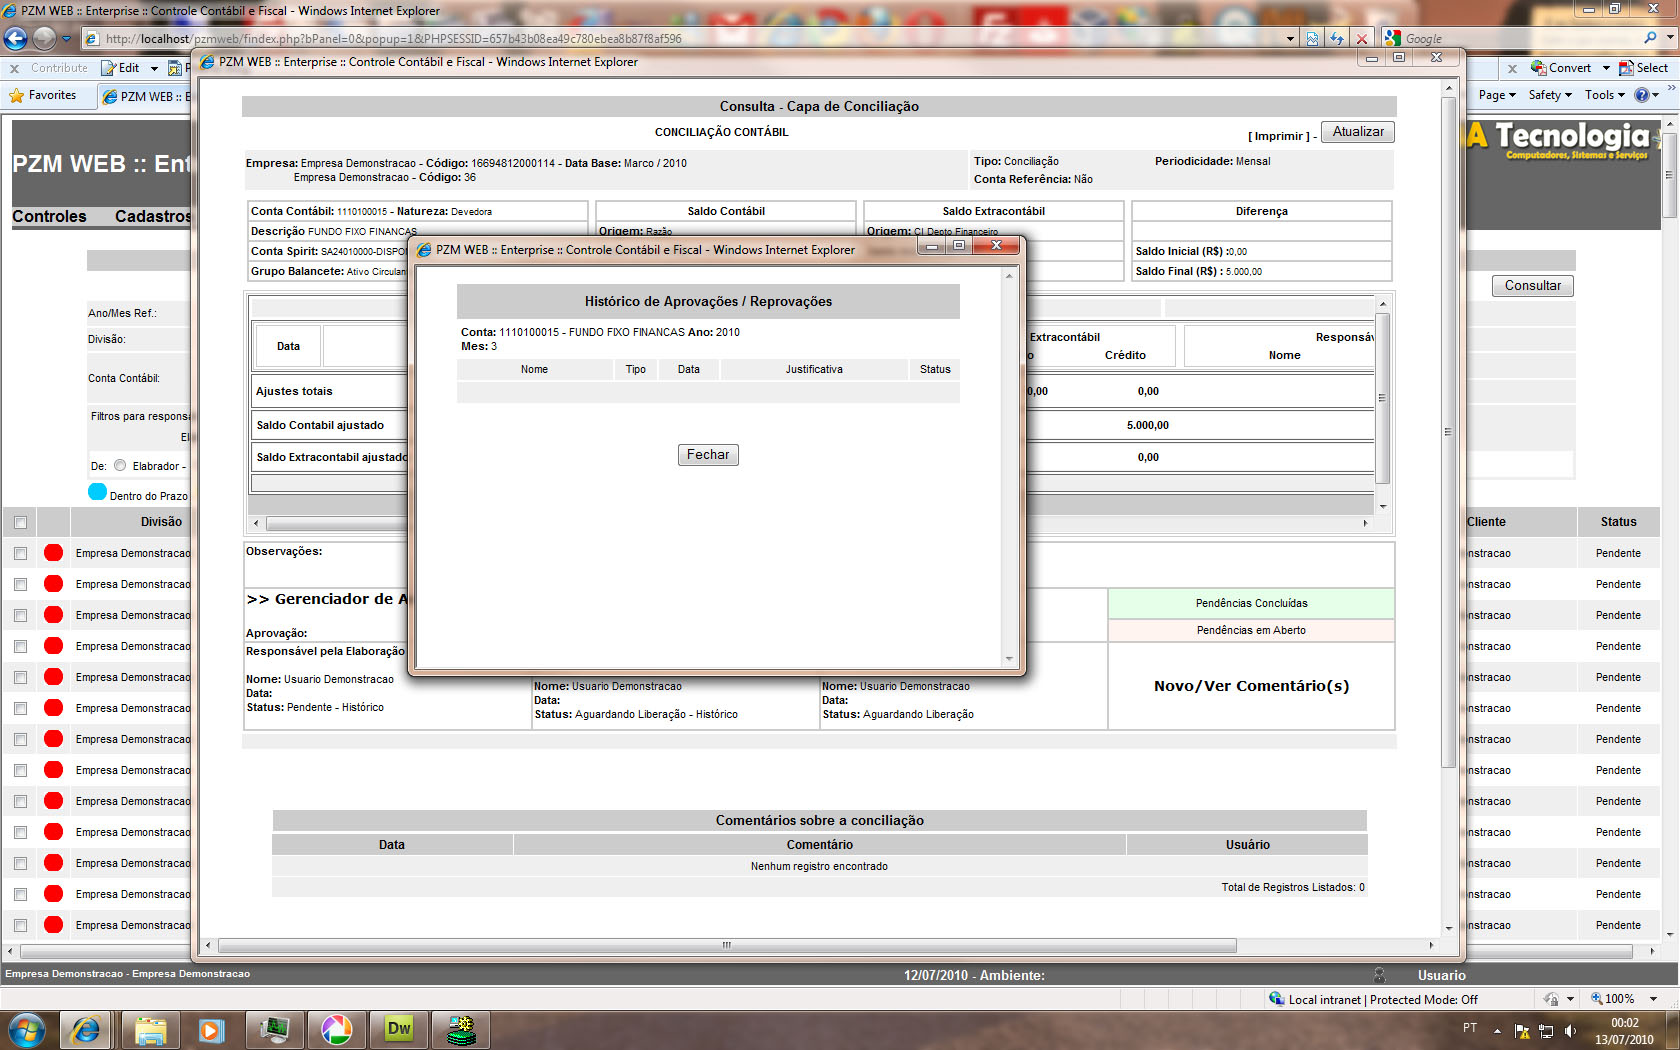Check the last visible row checkbox
Image resolution: width=1680 pixels, height=1050 pixels.
point(21,925)
